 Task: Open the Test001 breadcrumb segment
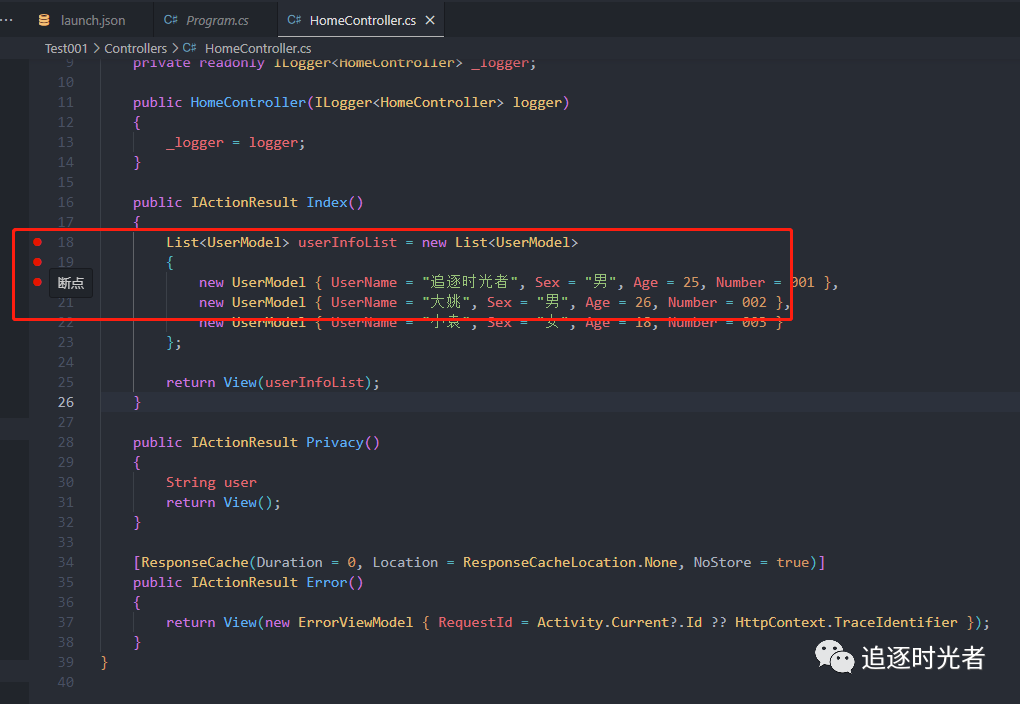(66, 48)
